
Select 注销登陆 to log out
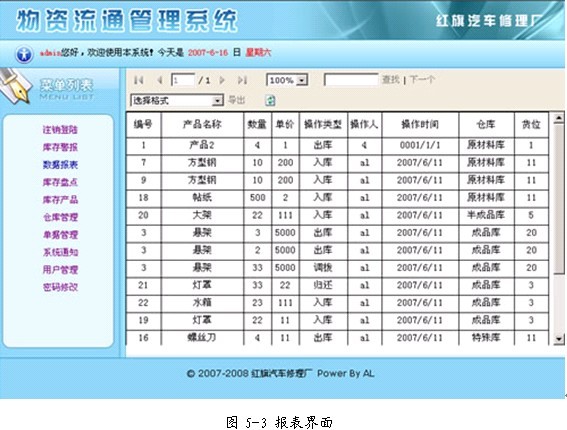[60, 129]
